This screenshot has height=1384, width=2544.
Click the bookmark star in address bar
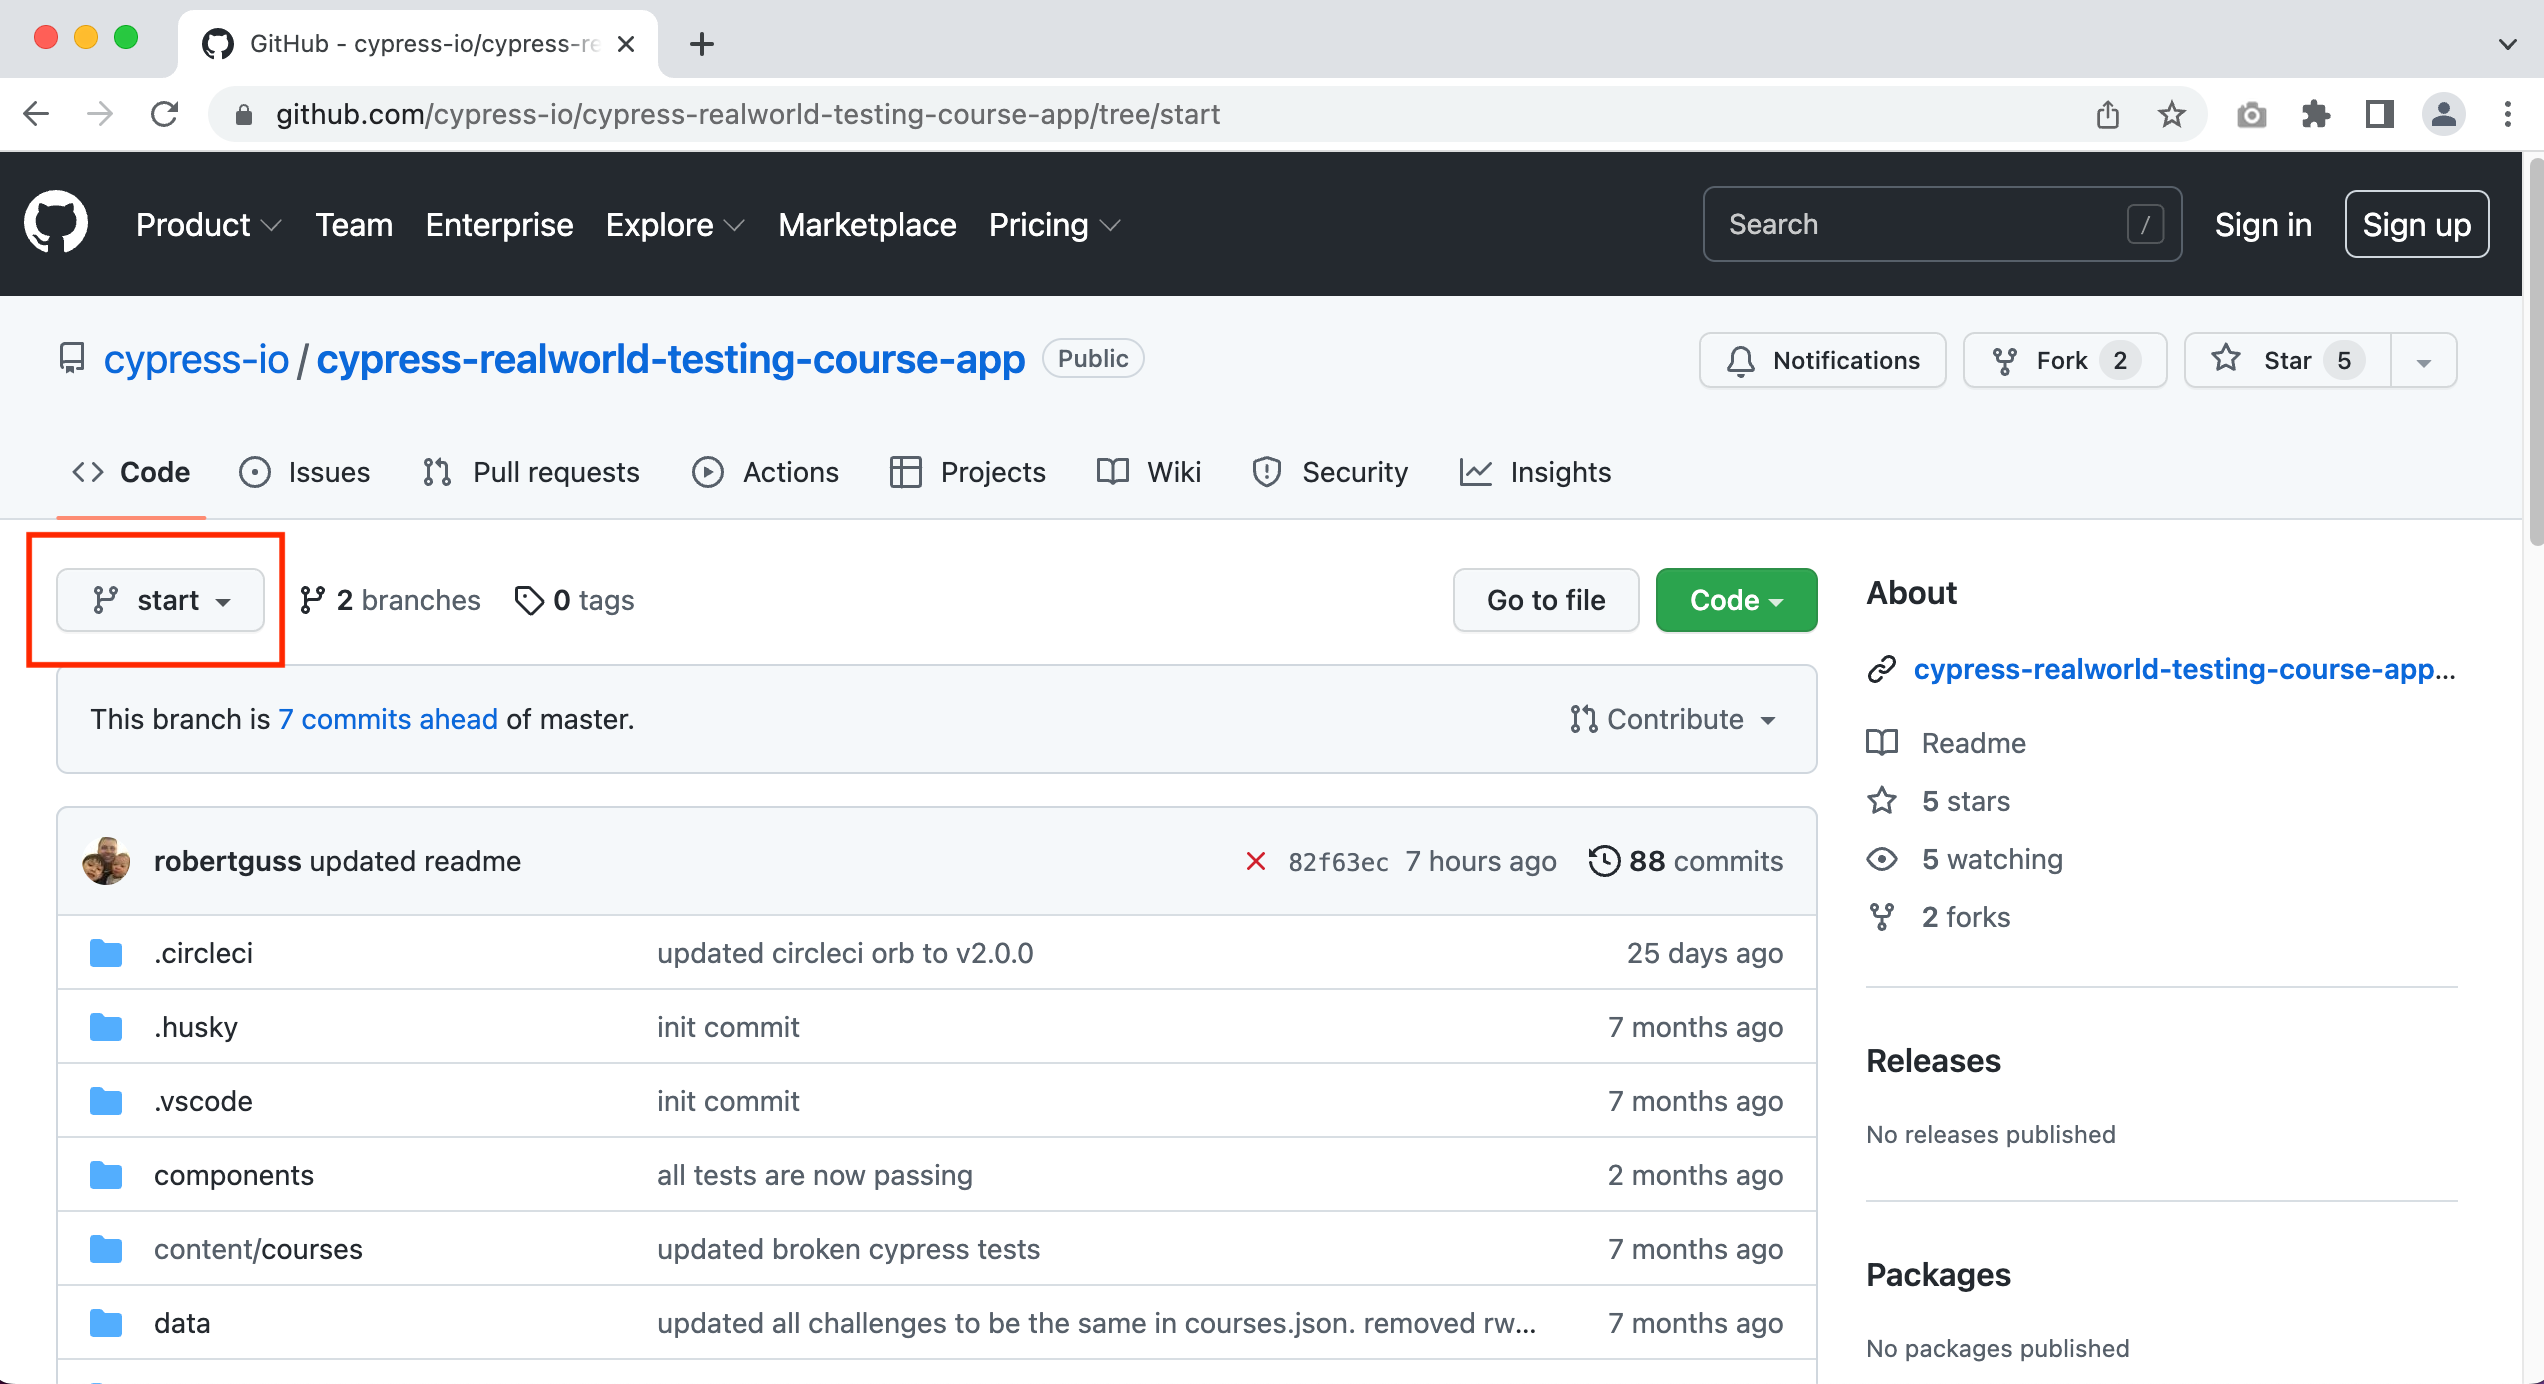(2171, 114)
